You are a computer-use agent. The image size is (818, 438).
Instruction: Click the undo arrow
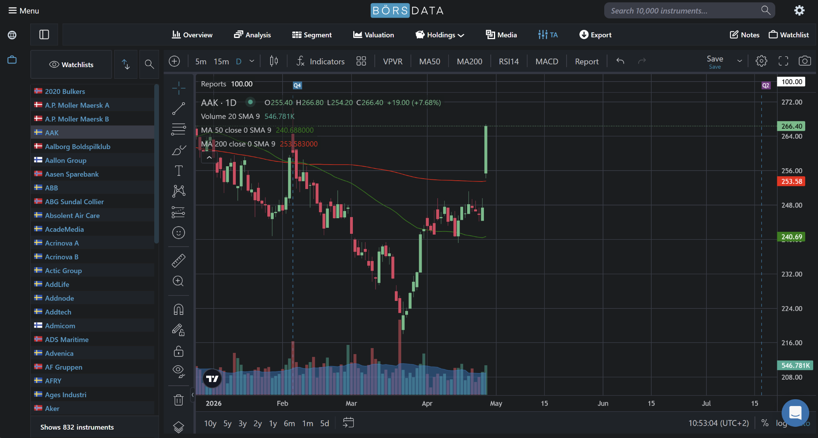pos(620,61)
